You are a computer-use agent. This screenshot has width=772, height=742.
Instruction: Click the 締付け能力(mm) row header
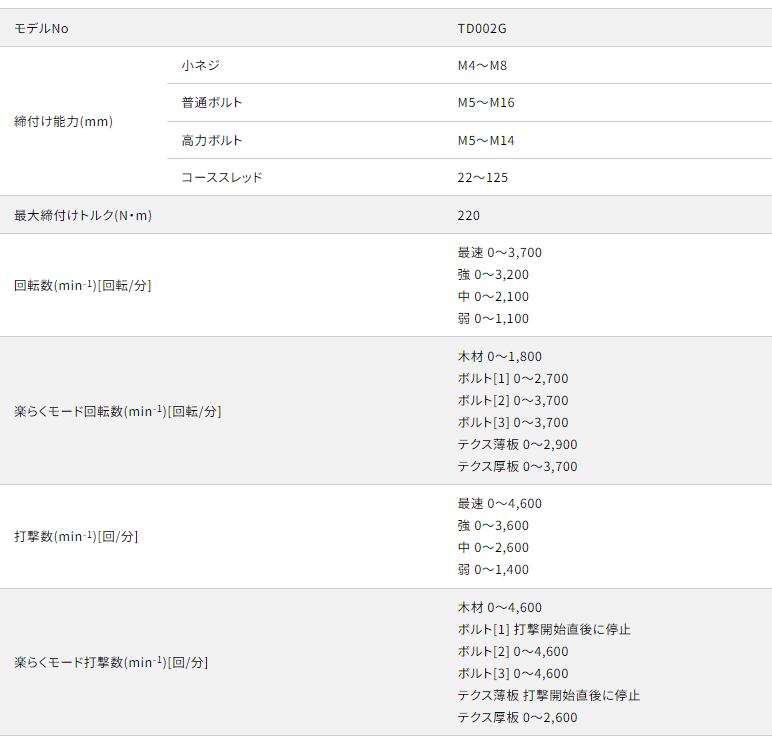[x=63, y=121]
